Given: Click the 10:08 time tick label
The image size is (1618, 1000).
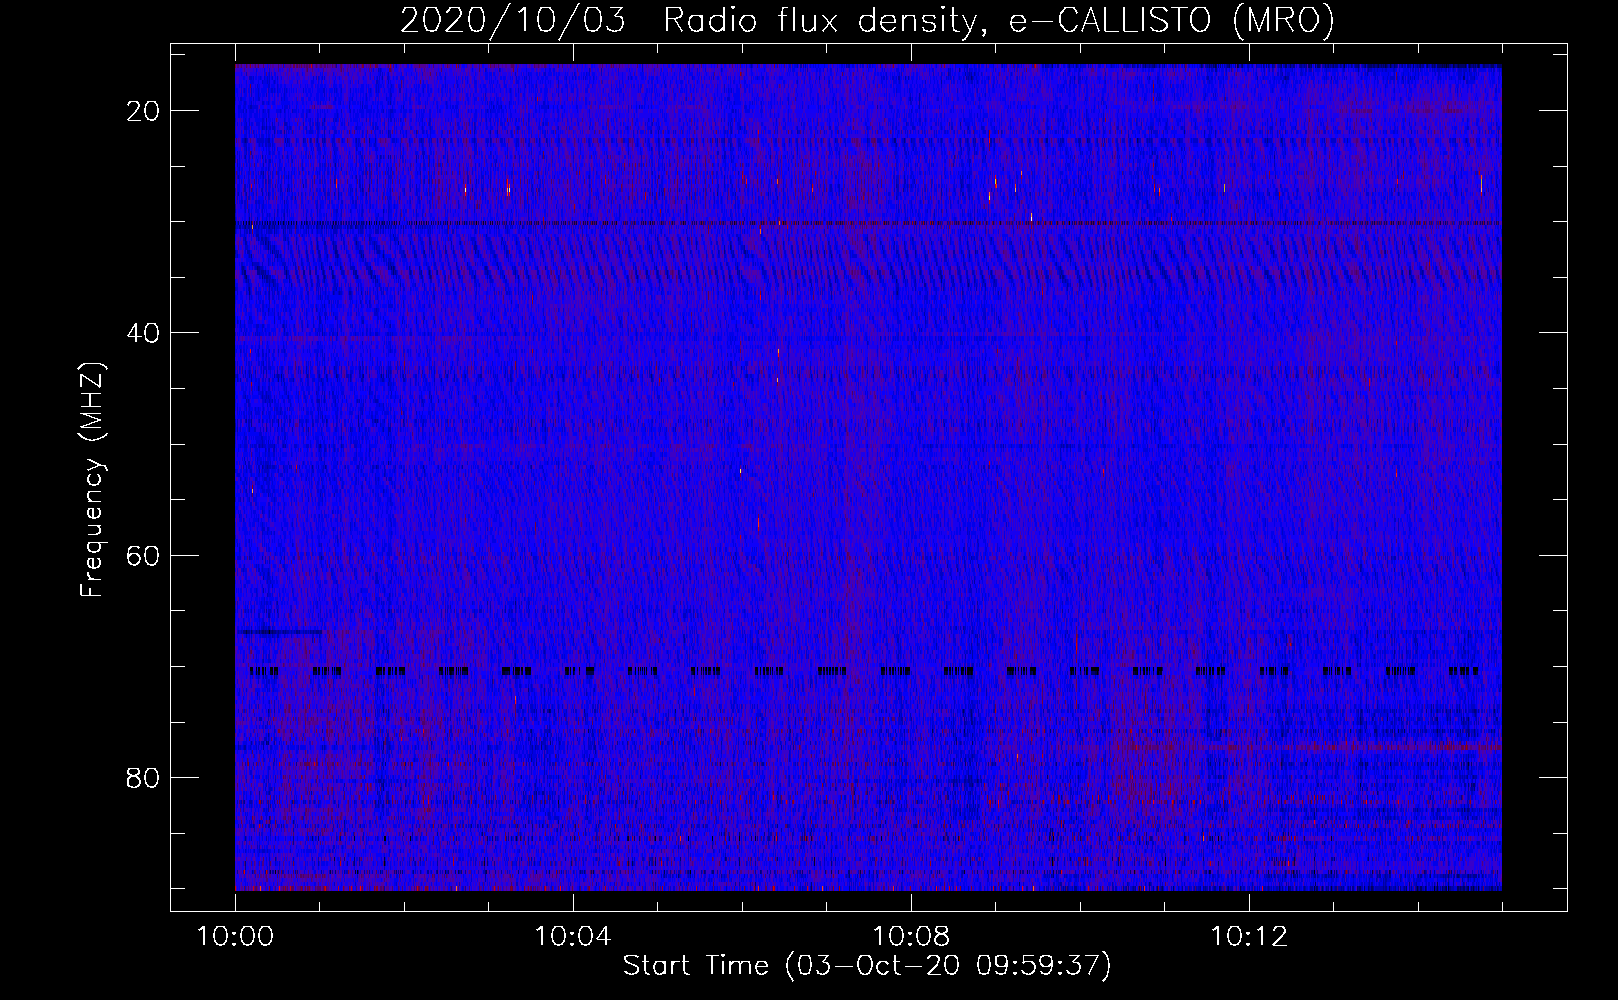Looking at the screenshot, I should (911, 937).
